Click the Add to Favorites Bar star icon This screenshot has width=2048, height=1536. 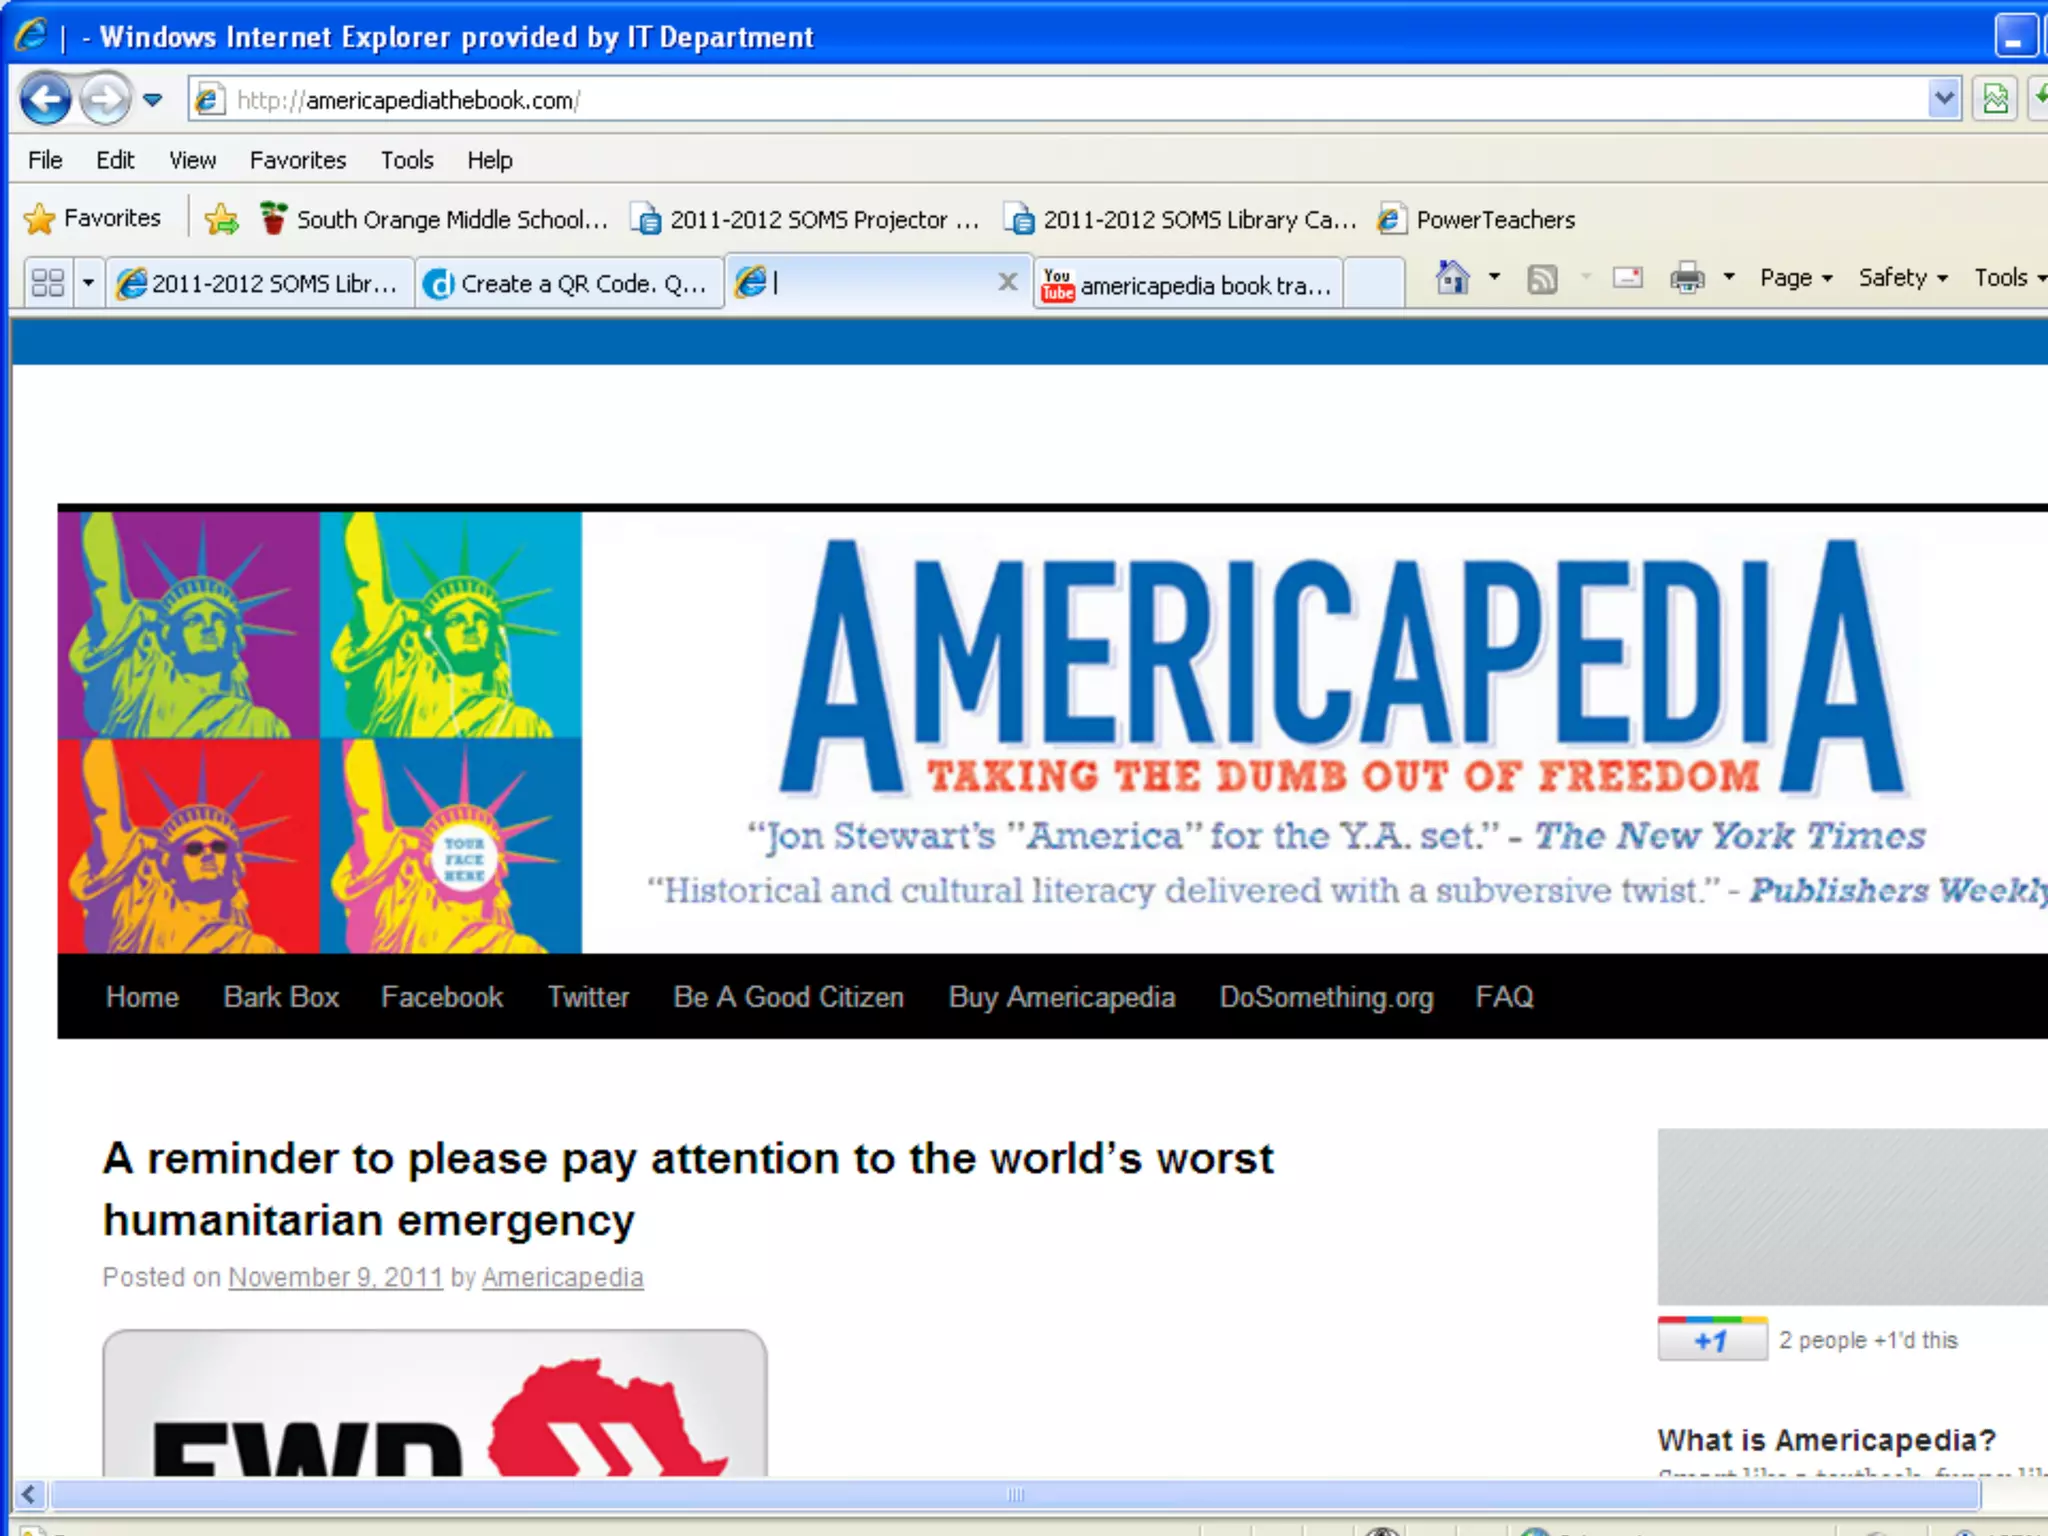222,219
